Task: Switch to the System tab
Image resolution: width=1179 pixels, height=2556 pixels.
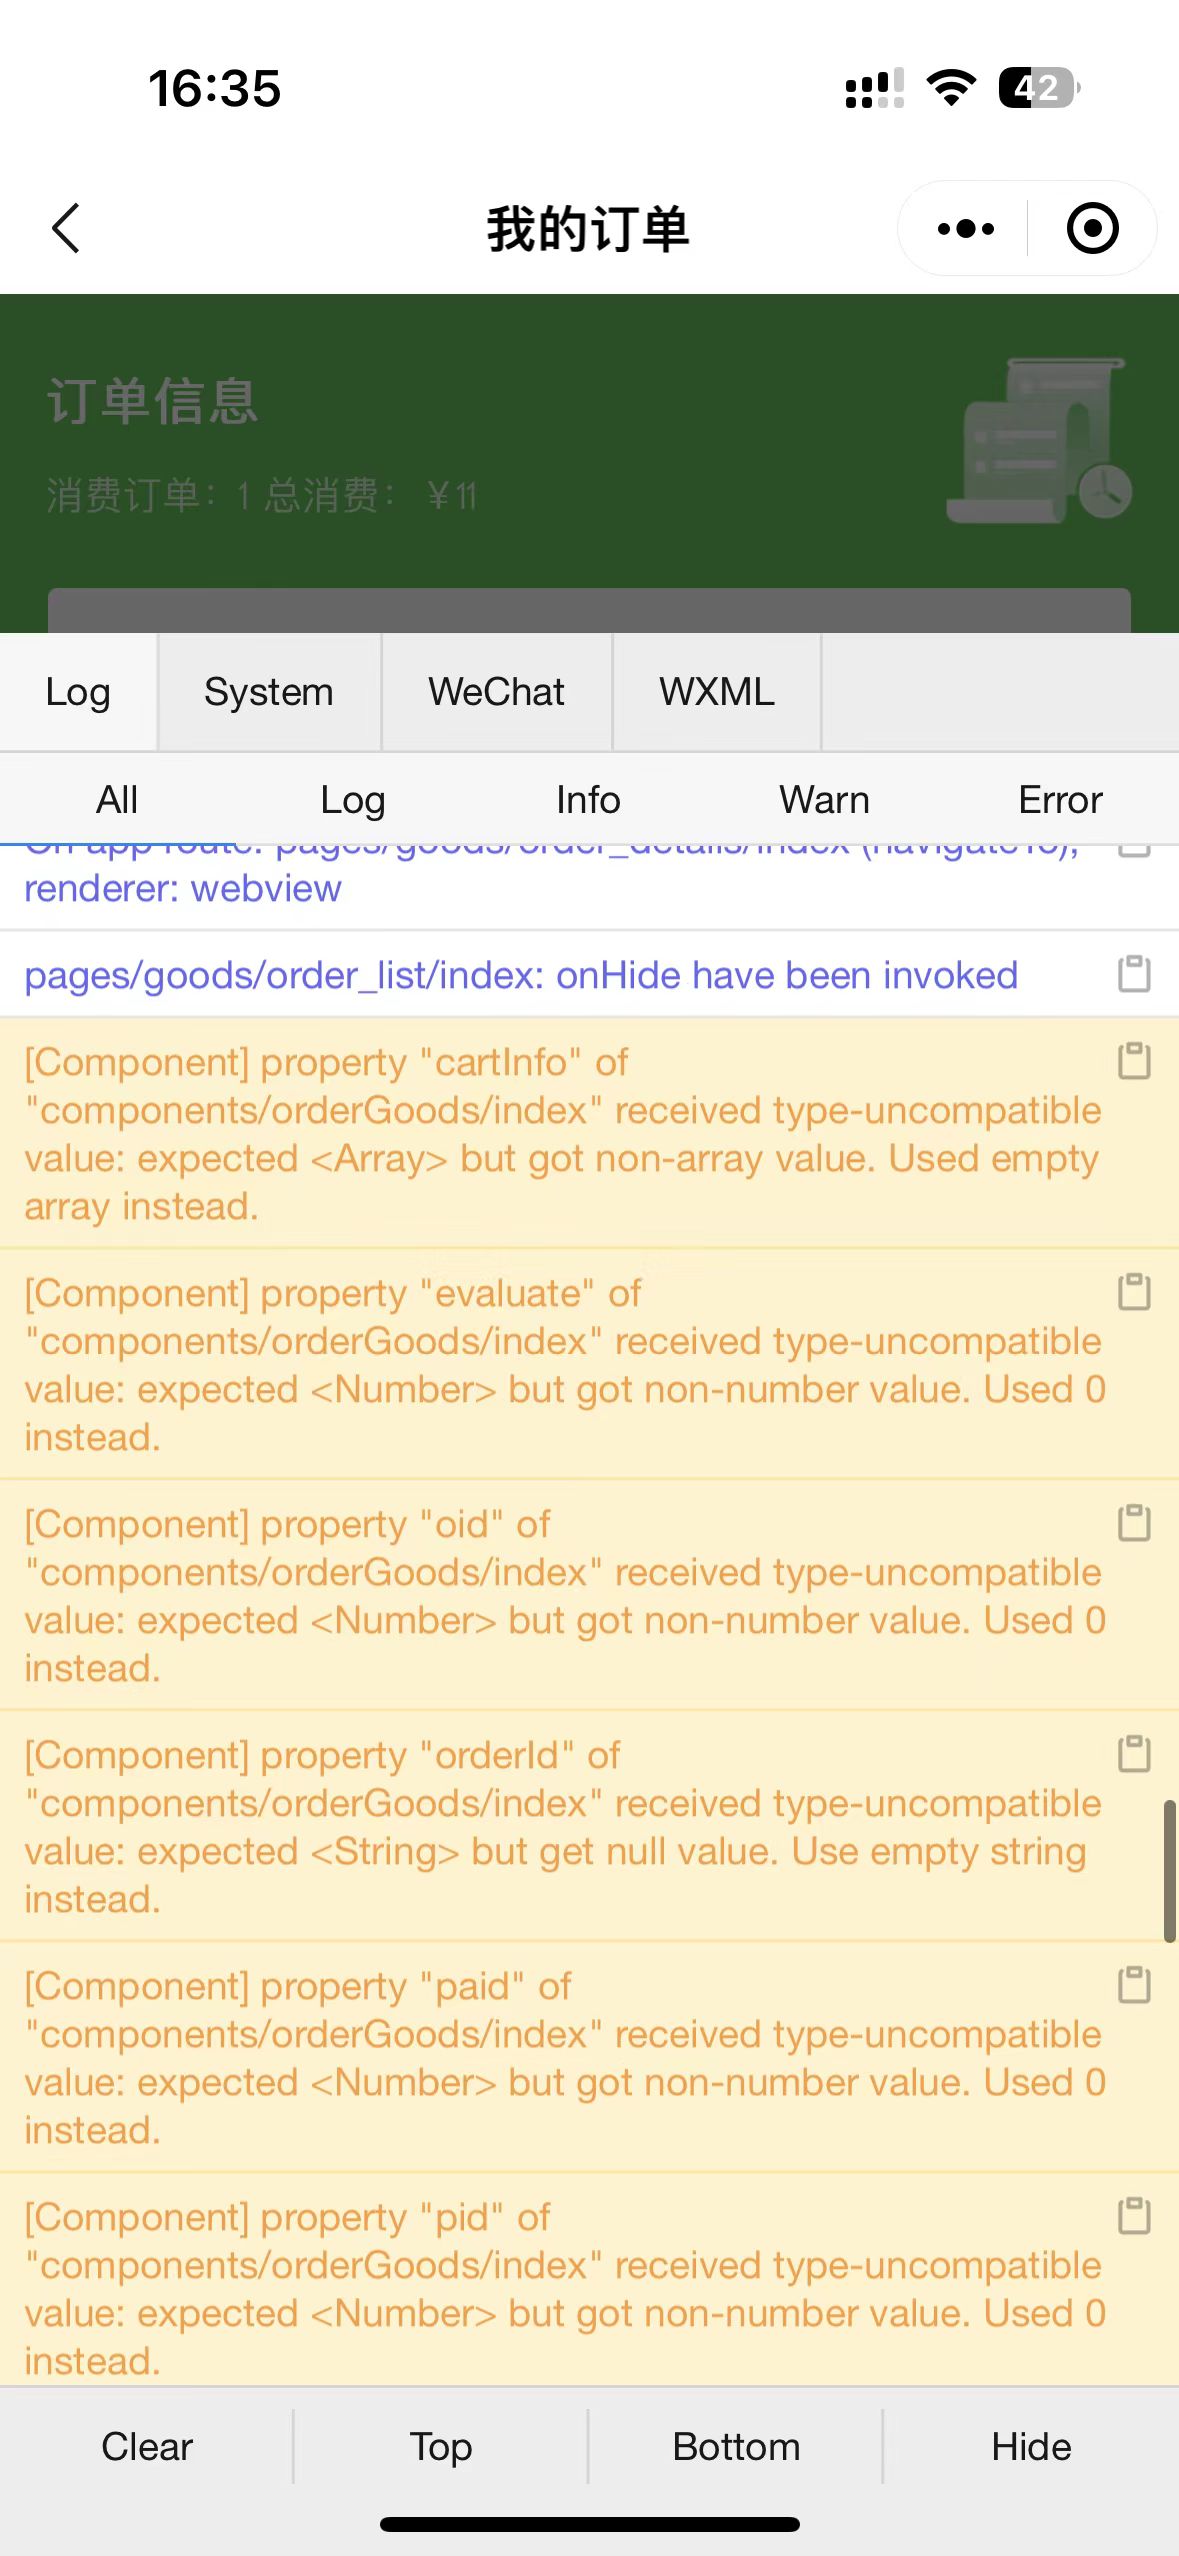Action: 269,692
